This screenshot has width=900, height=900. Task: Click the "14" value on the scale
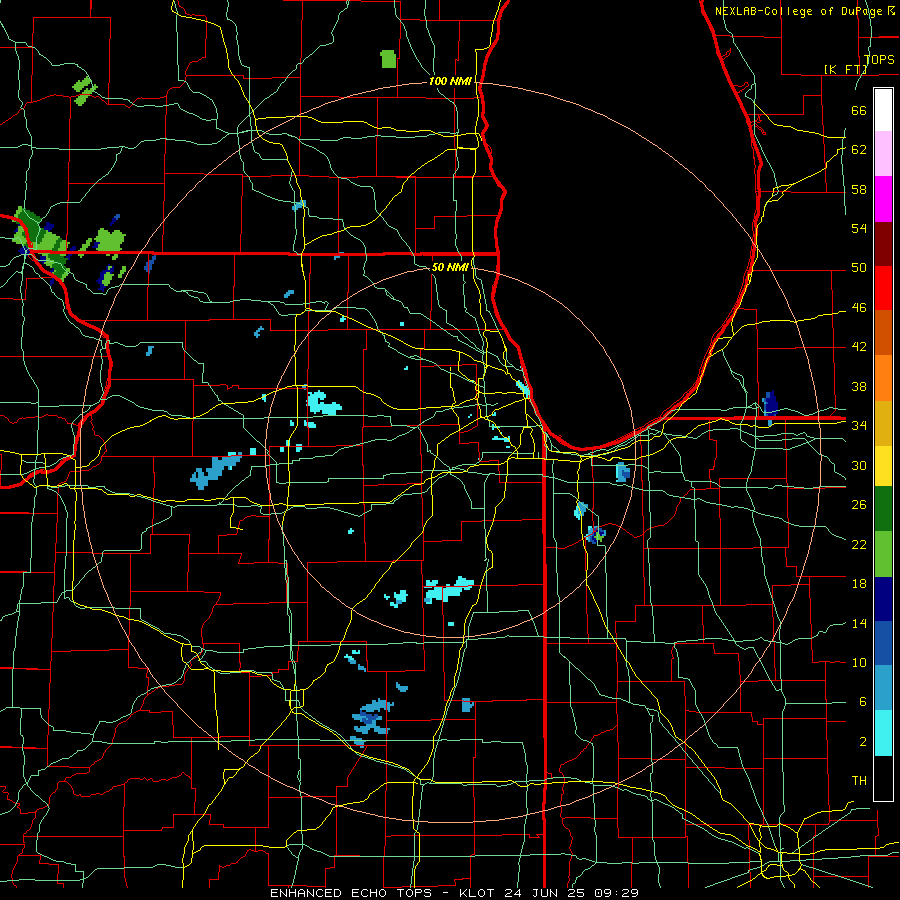(859, 623)
